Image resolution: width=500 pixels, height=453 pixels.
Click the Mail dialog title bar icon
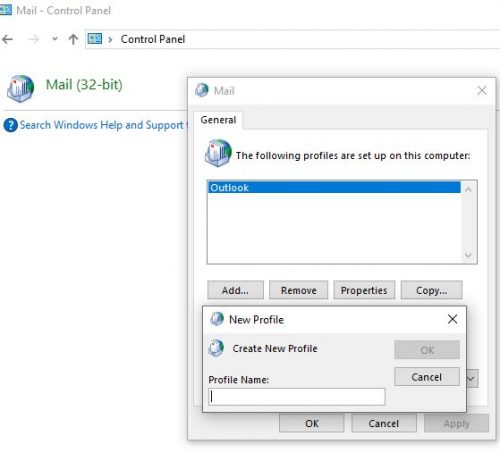coord(202,90)
